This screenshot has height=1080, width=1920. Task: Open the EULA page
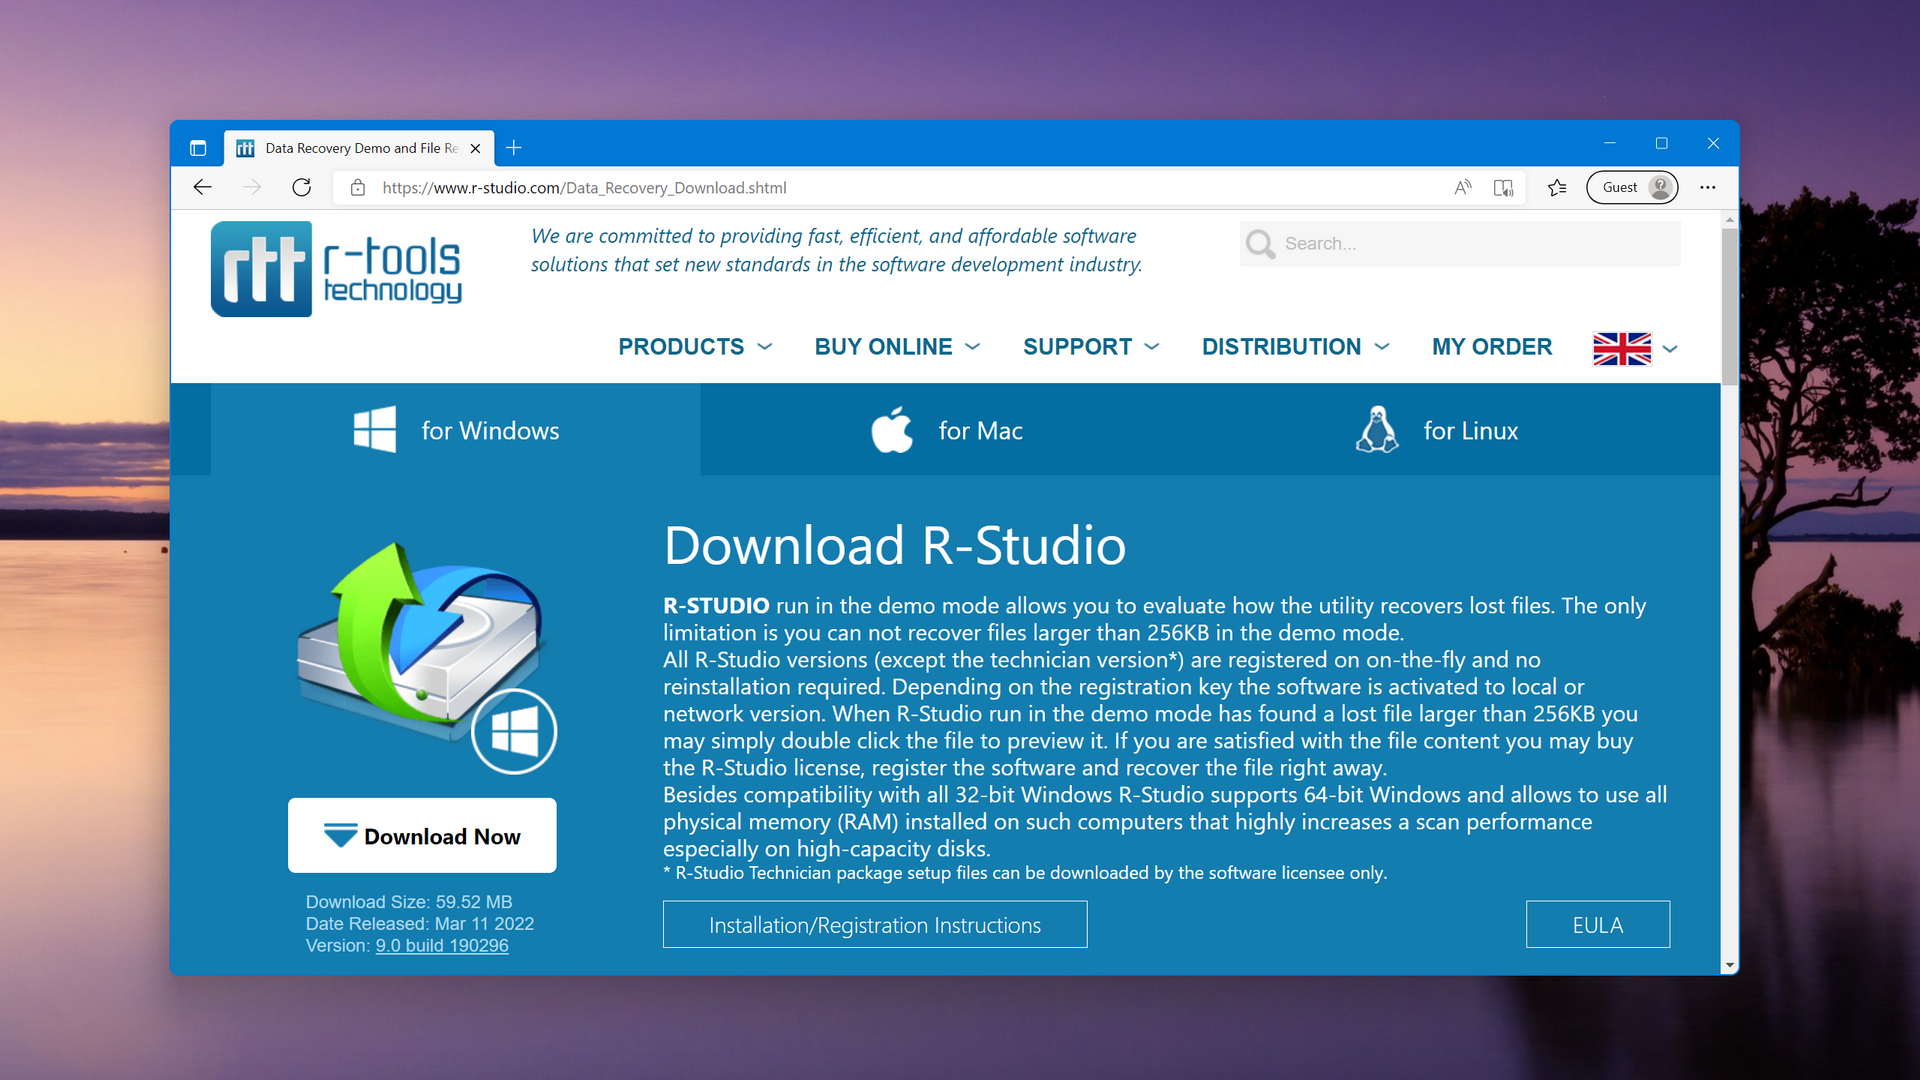(x=1598, y=925)
